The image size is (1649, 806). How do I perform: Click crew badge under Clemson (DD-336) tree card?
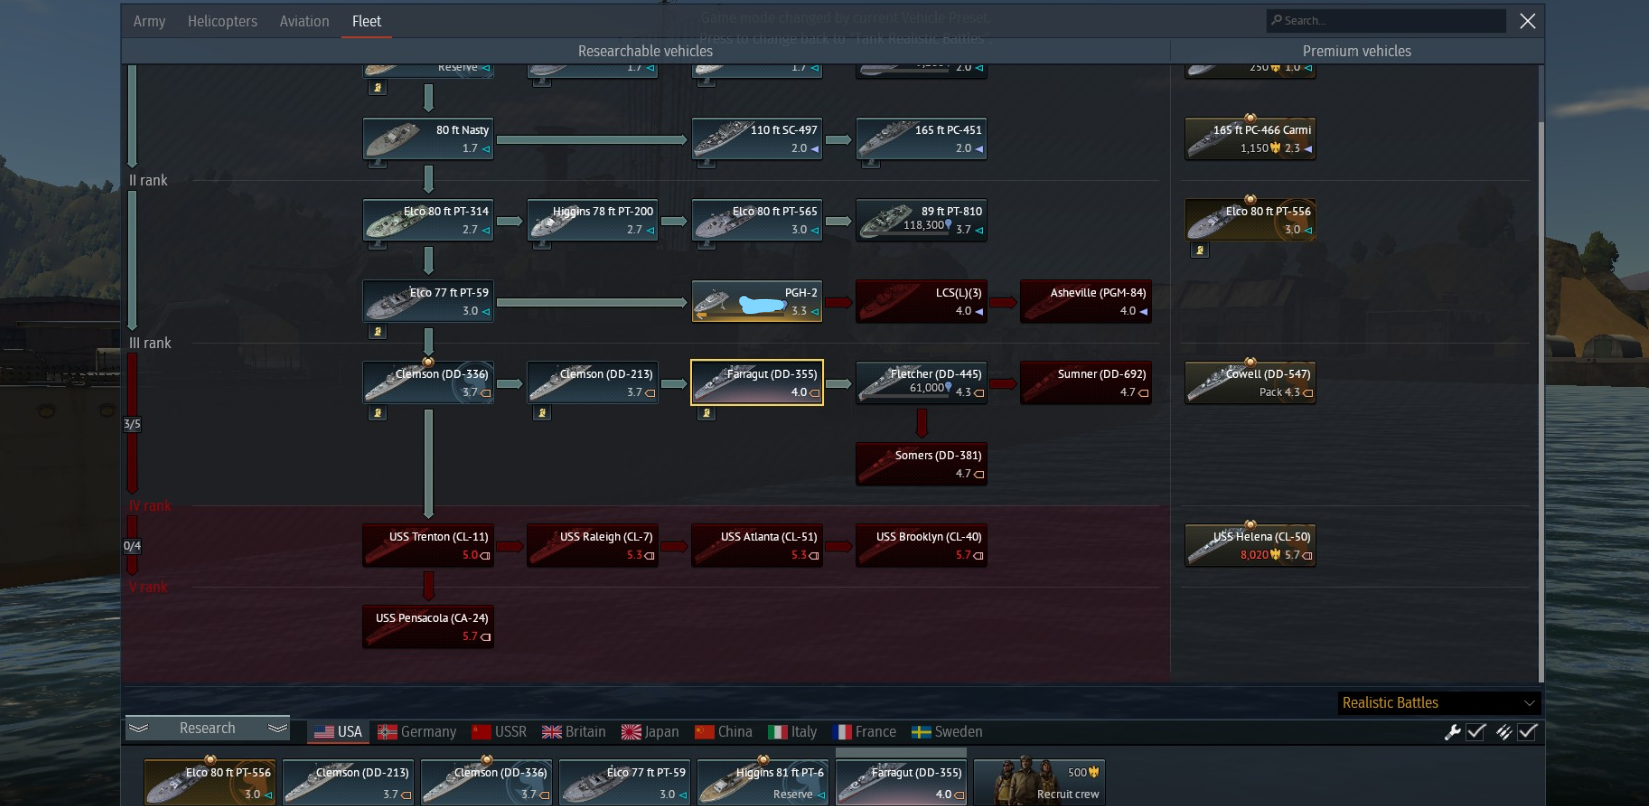pyautogui.click(x=377, y=413)
